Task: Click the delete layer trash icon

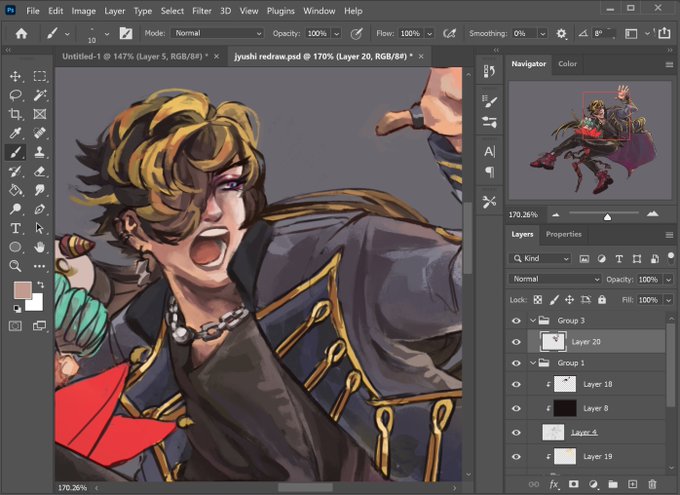Action: pyautogui.click(x=652, y=484)
